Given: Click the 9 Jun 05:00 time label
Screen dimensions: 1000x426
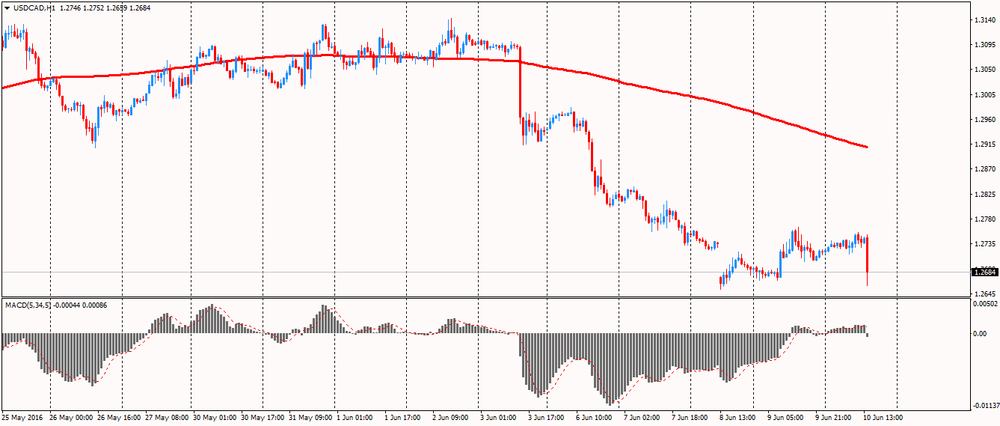Looking at the screenshot, I should point(787,418).
